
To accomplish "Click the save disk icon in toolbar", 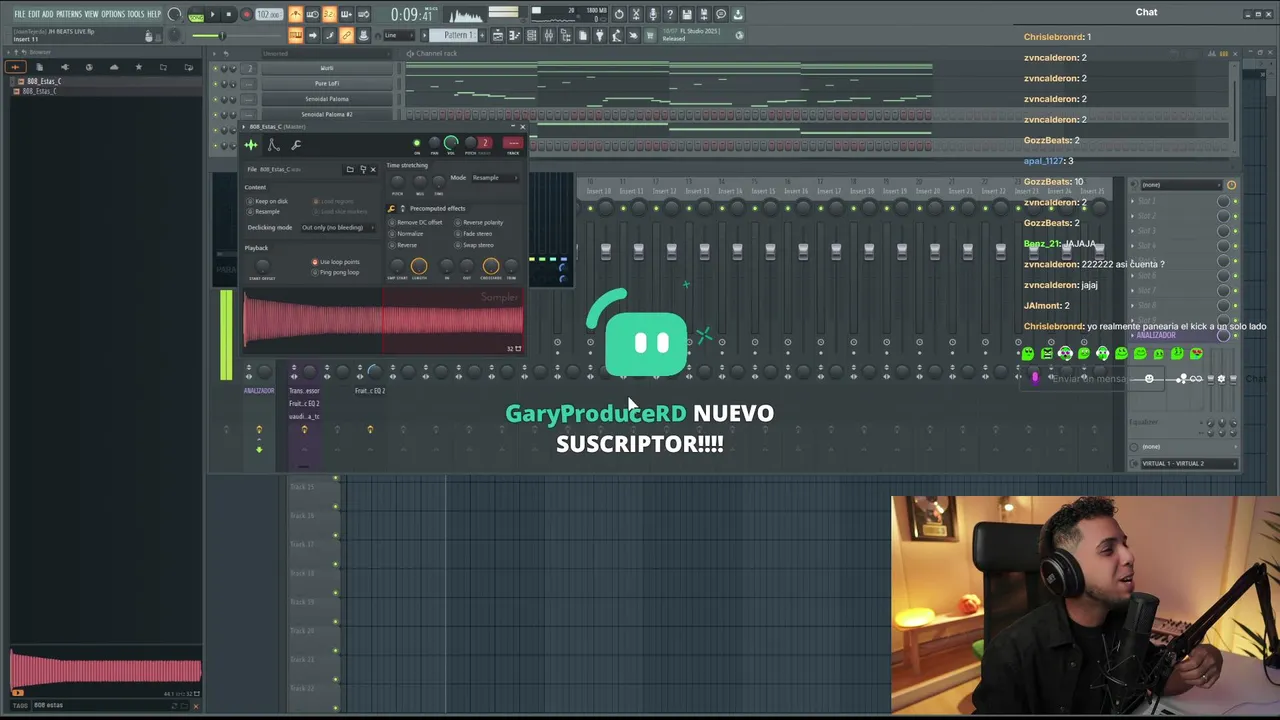I will tap(687, 14).
